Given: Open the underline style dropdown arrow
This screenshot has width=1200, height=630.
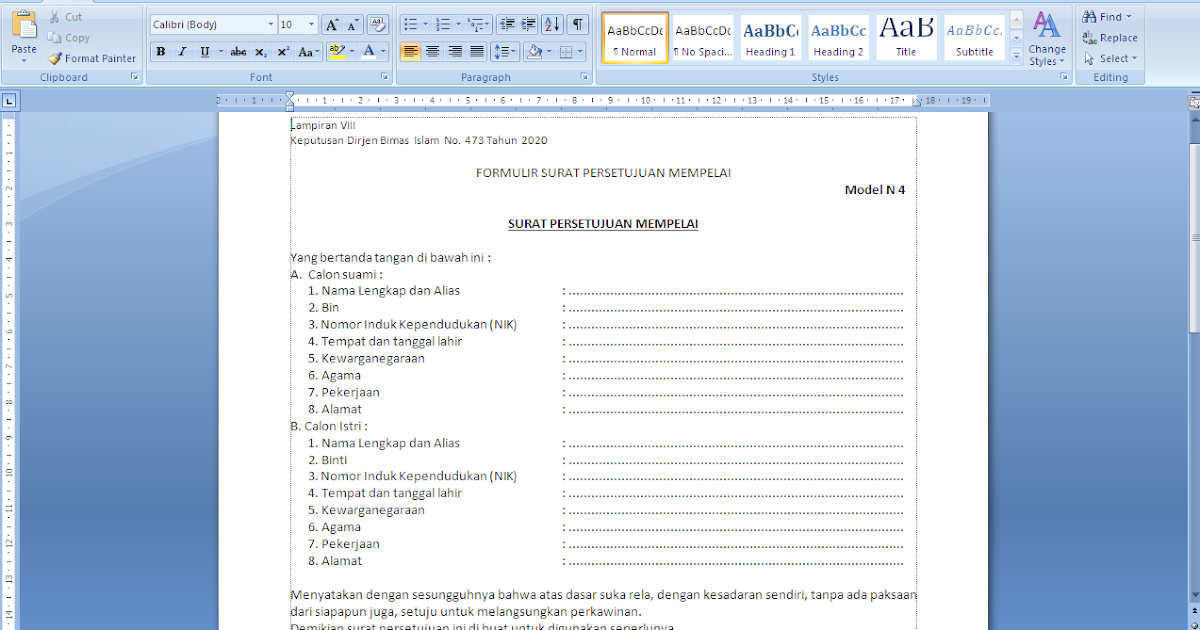Looking at the screenshot, I should click(x=219, y=51).
